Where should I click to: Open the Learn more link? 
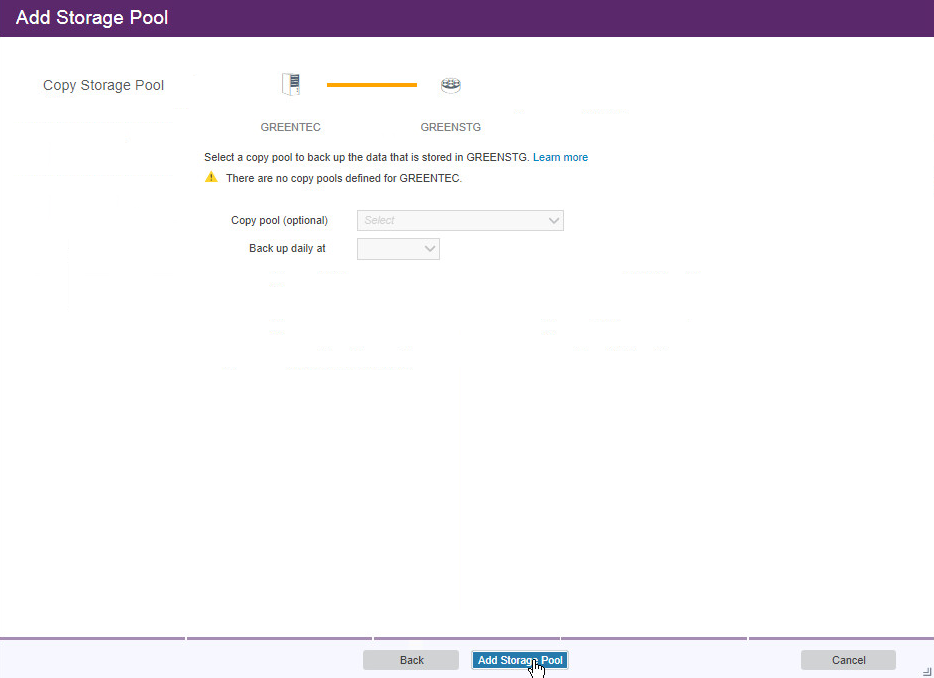[x=560, y=157]
